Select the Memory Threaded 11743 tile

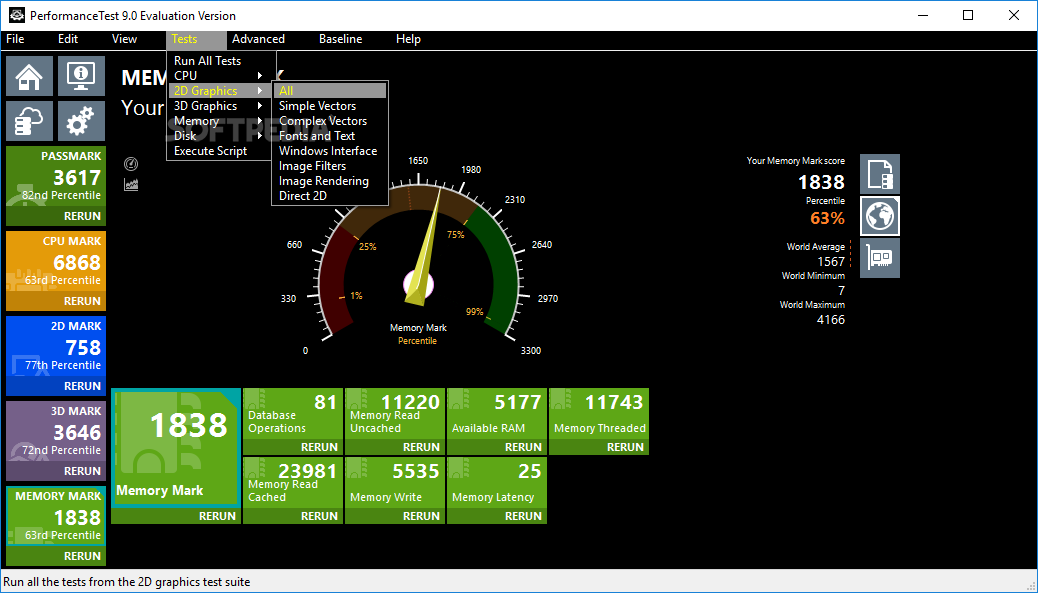[x=598, y=414]
